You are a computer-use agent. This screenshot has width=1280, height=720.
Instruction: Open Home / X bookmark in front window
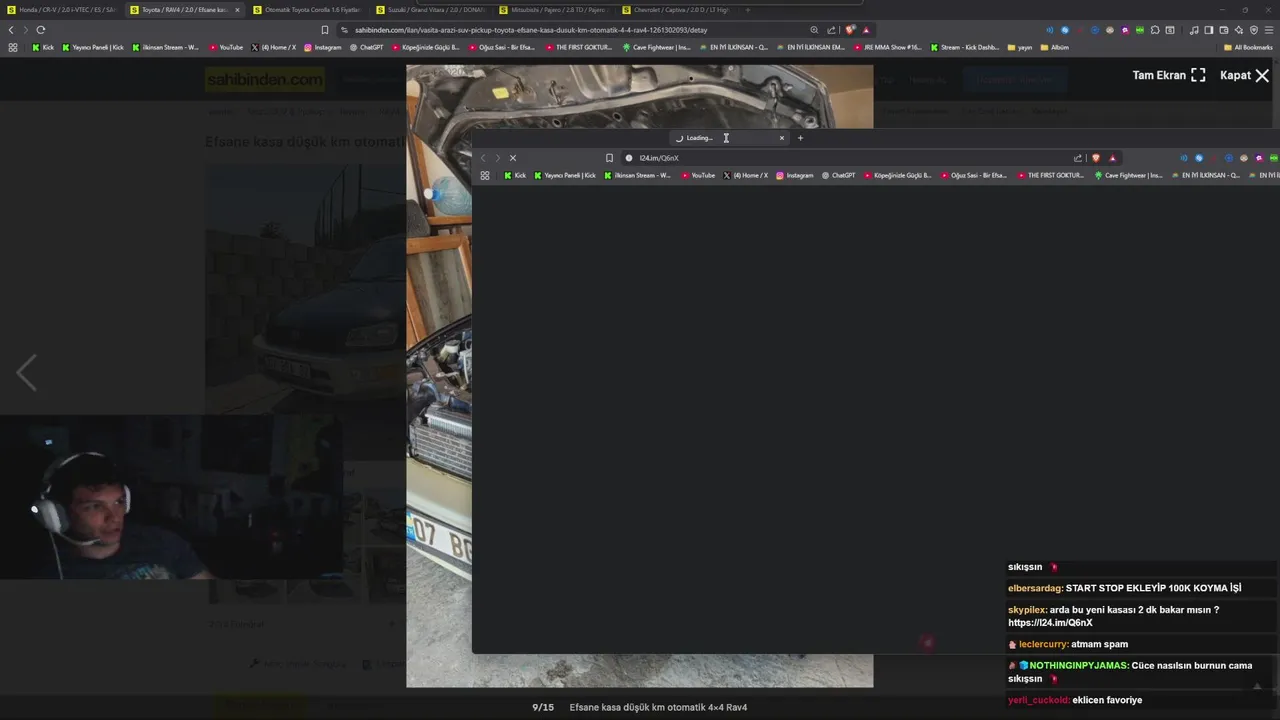(745, 175)
